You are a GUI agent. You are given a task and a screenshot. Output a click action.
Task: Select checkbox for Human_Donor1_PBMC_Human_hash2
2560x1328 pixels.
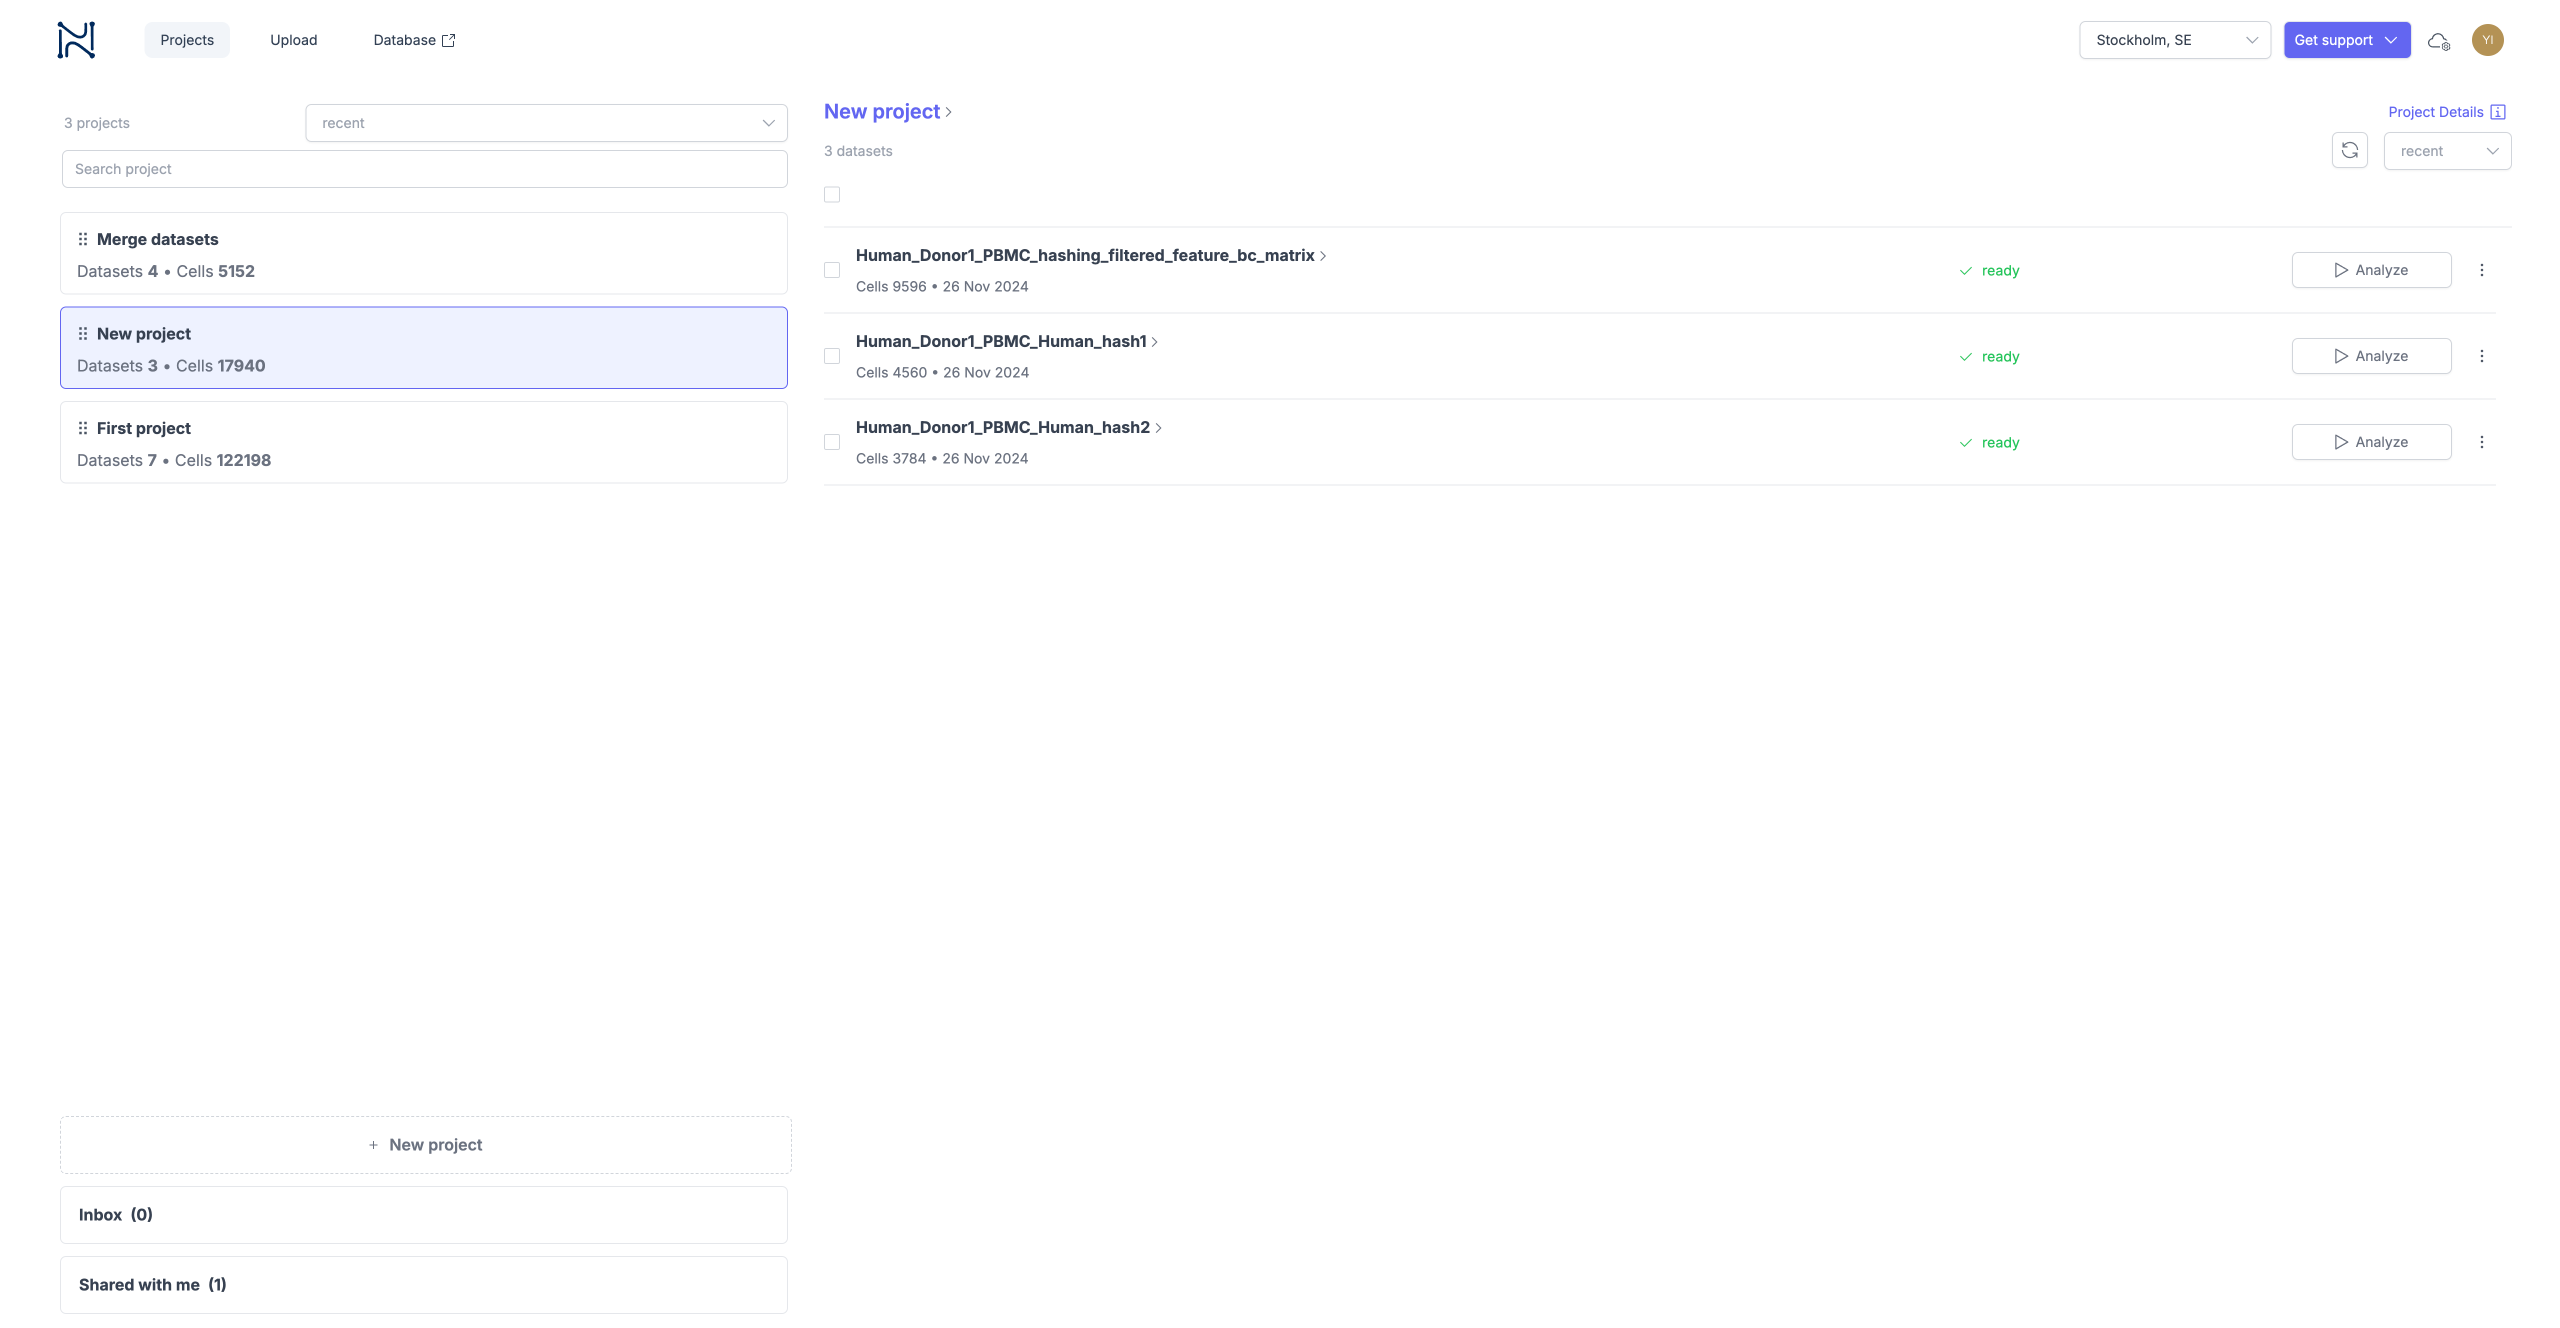832,442
